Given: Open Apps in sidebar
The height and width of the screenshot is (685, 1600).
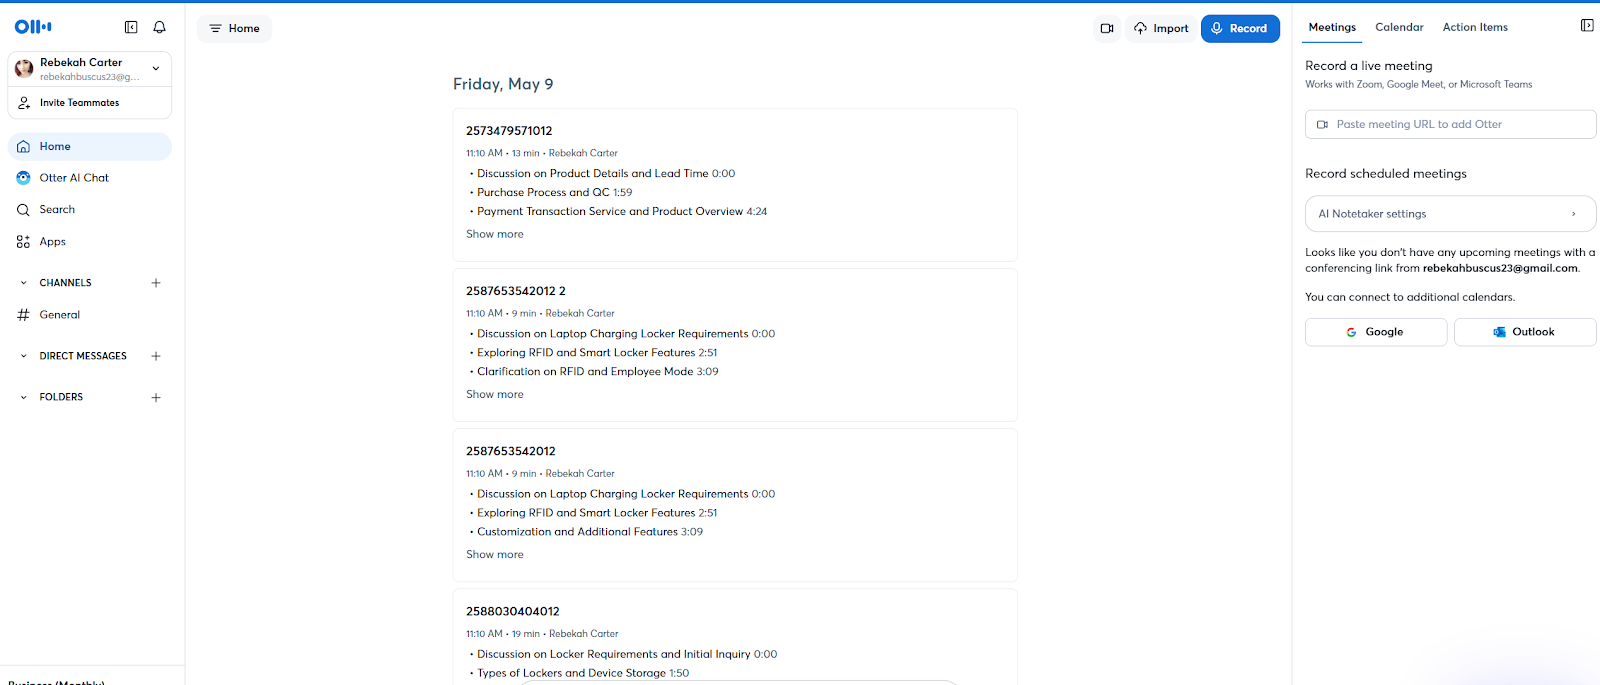Looking at the screenshot, I should tap(90, 242).
